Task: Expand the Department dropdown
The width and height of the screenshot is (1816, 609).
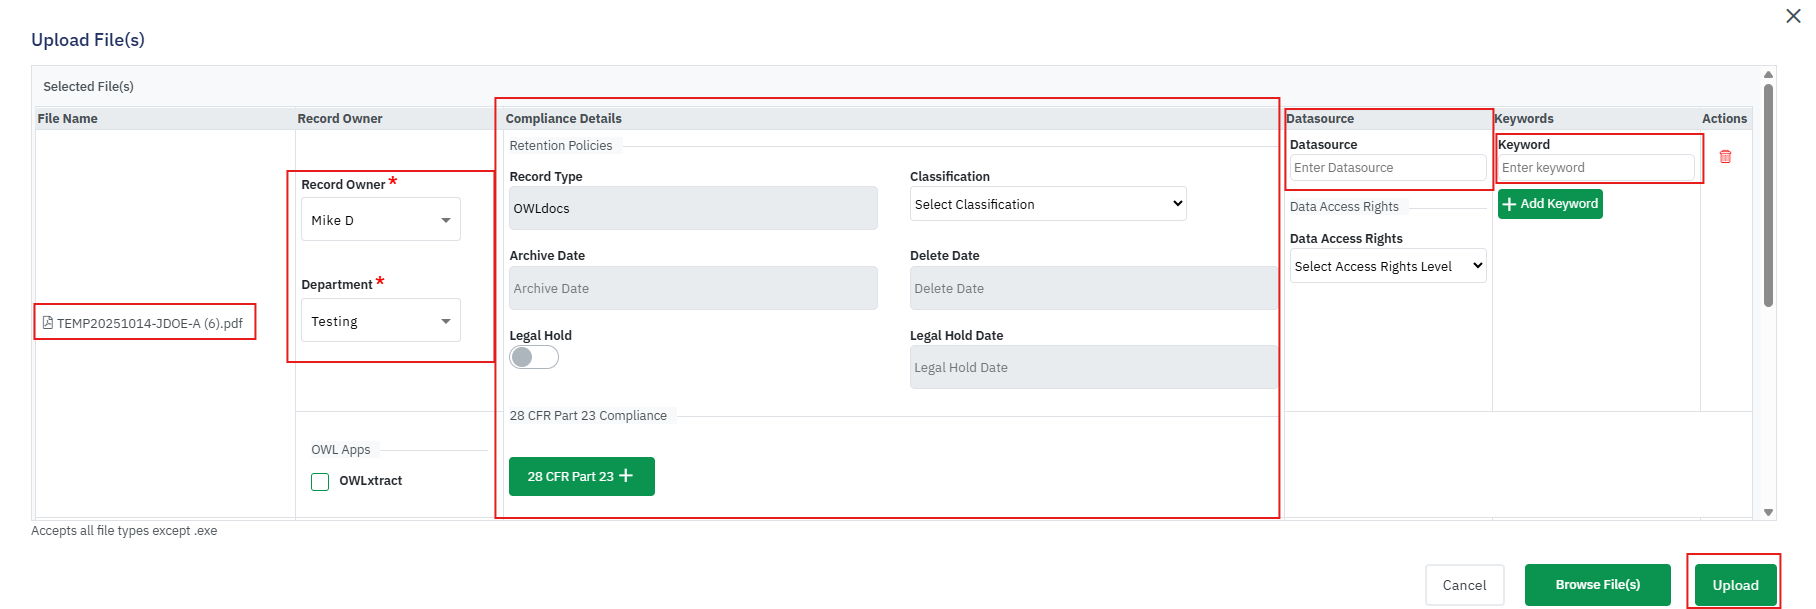Action: coord(380,321)
